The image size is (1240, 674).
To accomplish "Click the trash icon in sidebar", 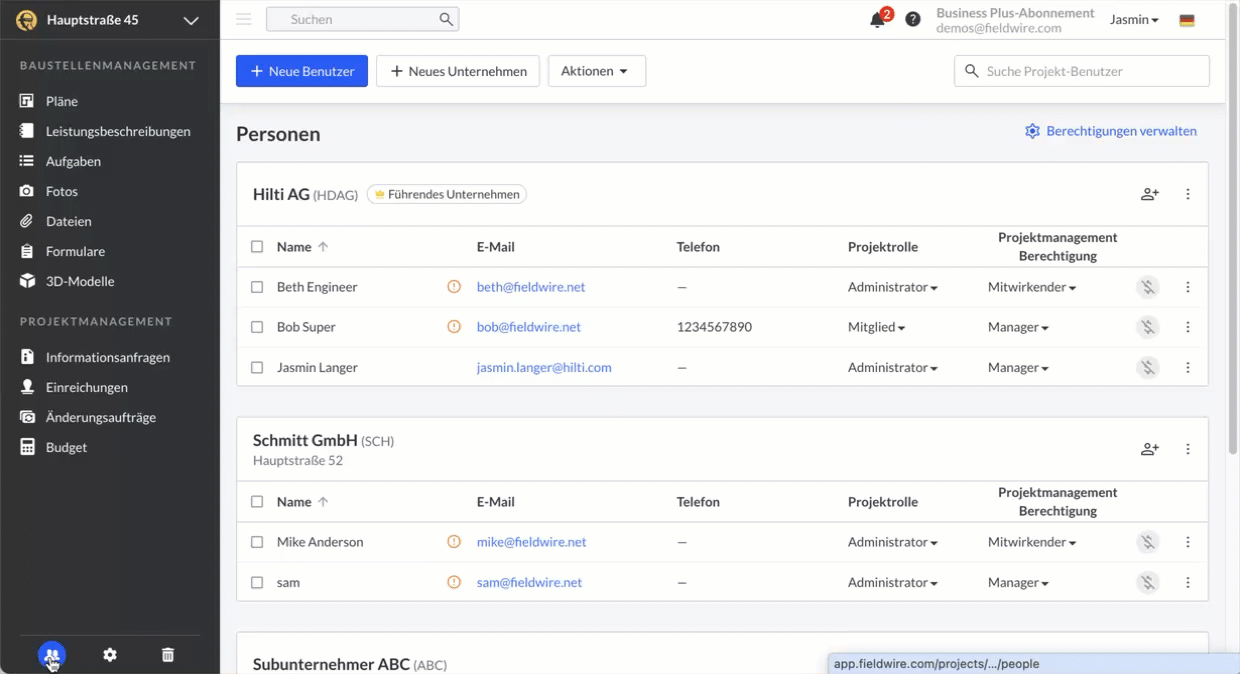I will click(x=168, y=655).
